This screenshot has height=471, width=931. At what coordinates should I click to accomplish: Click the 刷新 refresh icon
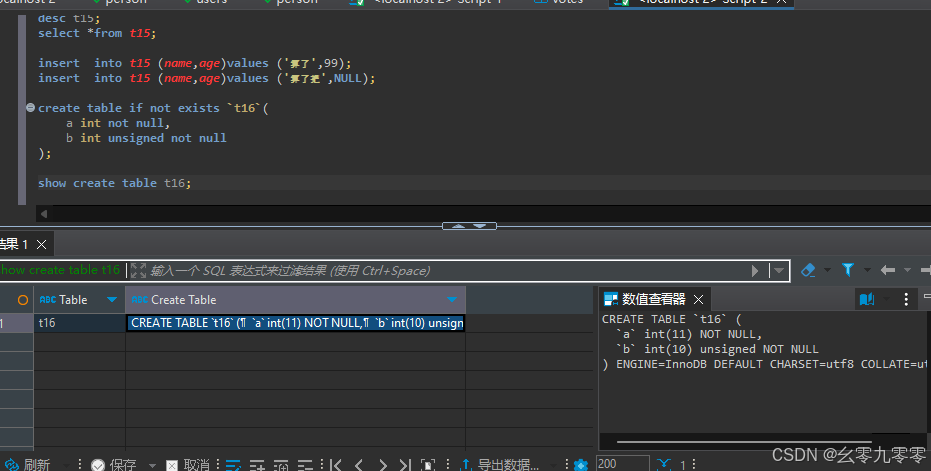coord(11,464)
